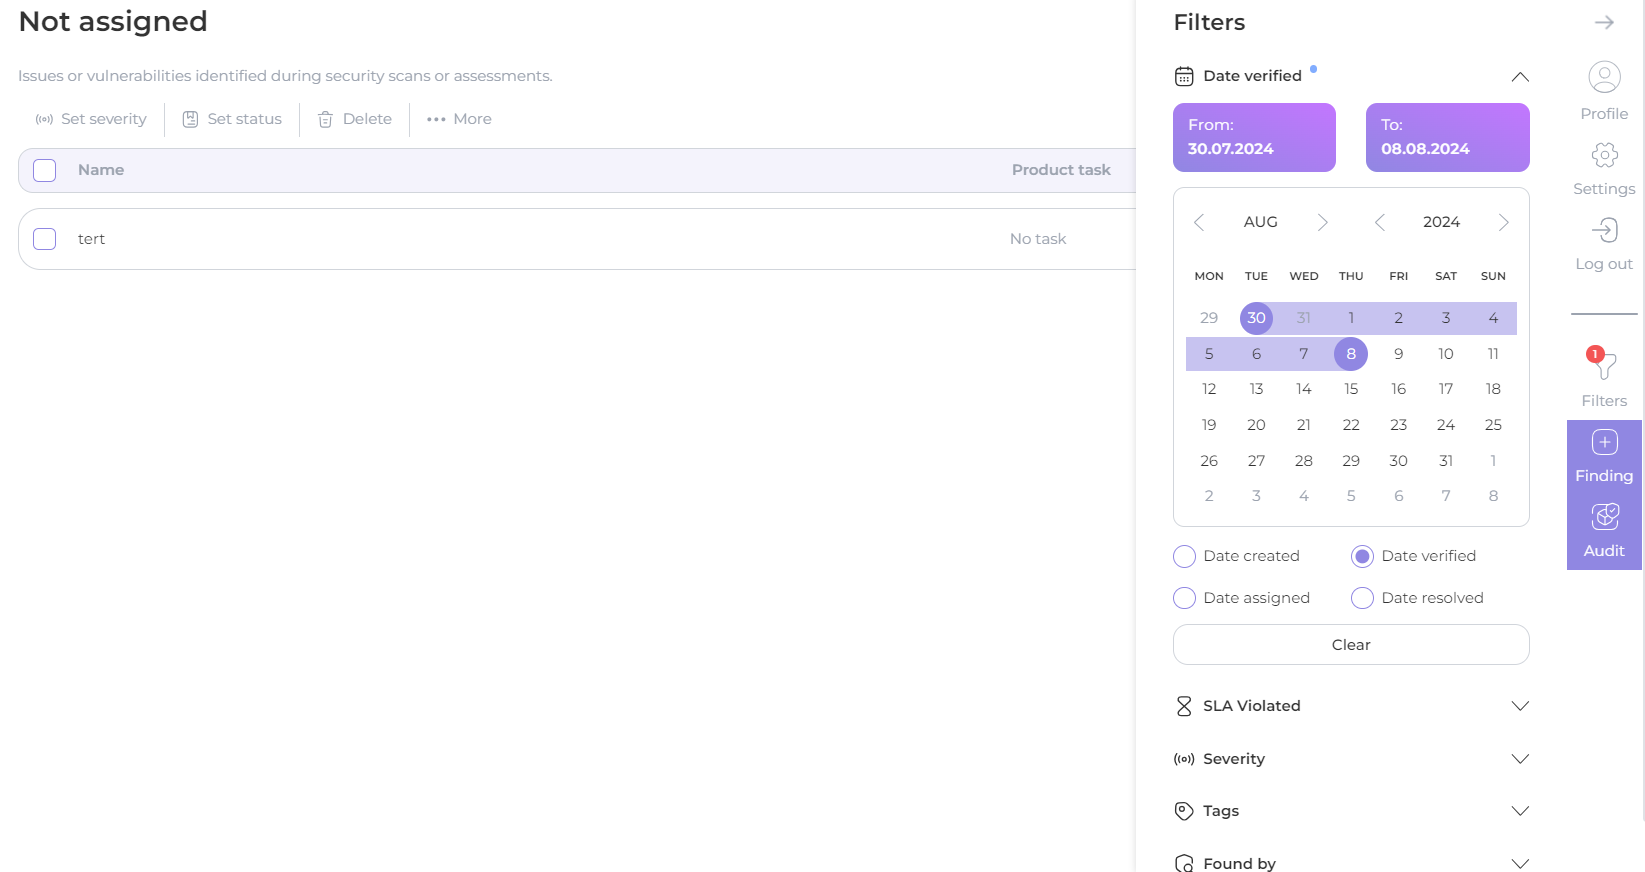Open the Profile icon in sidebar
Viewport: 1645px width, 872px height.
coord(1604,78)
